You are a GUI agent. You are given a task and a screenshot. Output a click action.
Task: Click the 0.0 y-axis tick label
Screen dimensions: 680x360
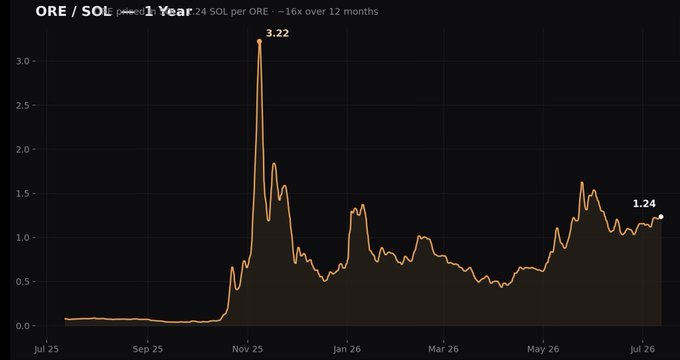[23, 326]
